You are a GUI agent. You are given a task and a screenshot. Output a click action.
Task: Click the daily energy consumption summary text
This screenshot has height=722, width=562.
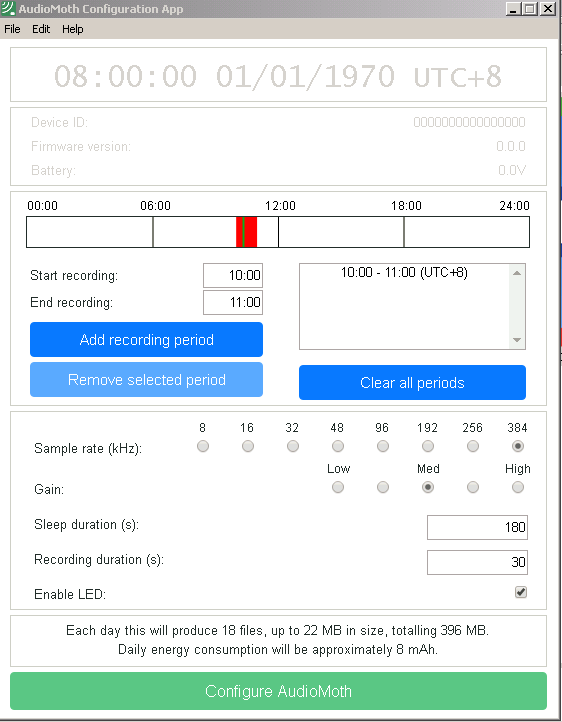(x=278, y=650)
